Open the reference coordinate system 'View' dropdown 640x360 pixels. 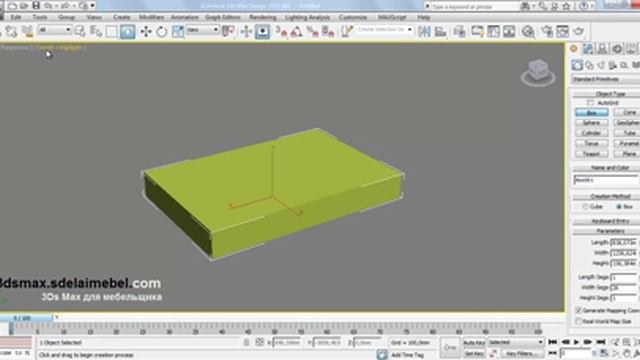(202, 30)
